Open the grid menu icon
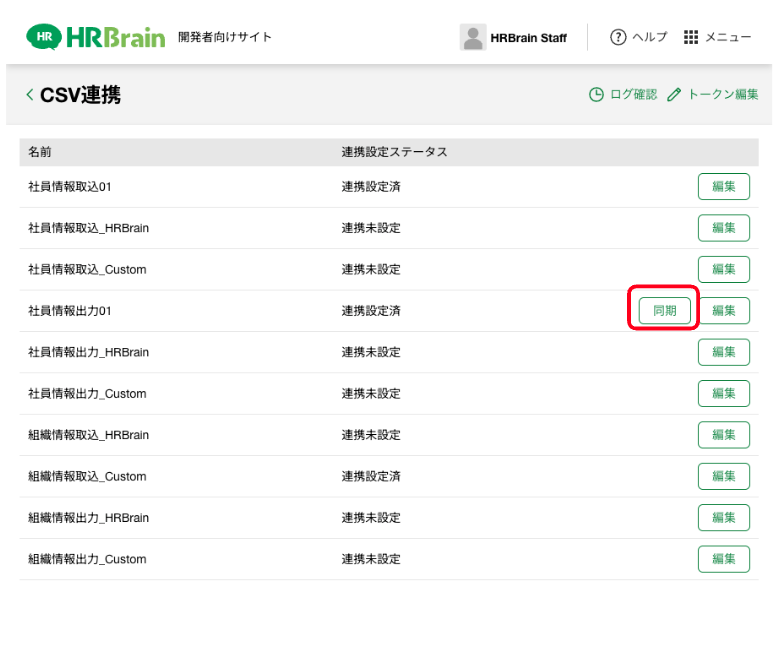This screenshot has height=652, width=782. pos(691,37)
